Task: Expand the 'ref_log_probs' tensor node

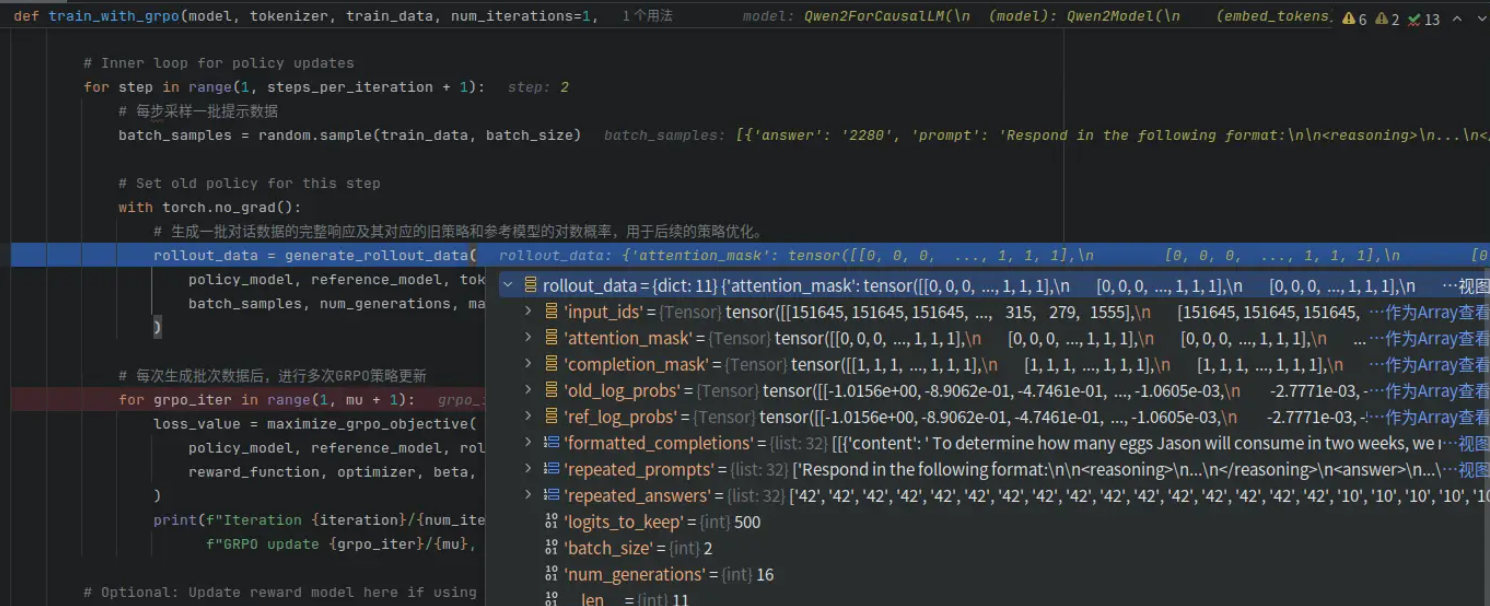Action: point(528,416)
